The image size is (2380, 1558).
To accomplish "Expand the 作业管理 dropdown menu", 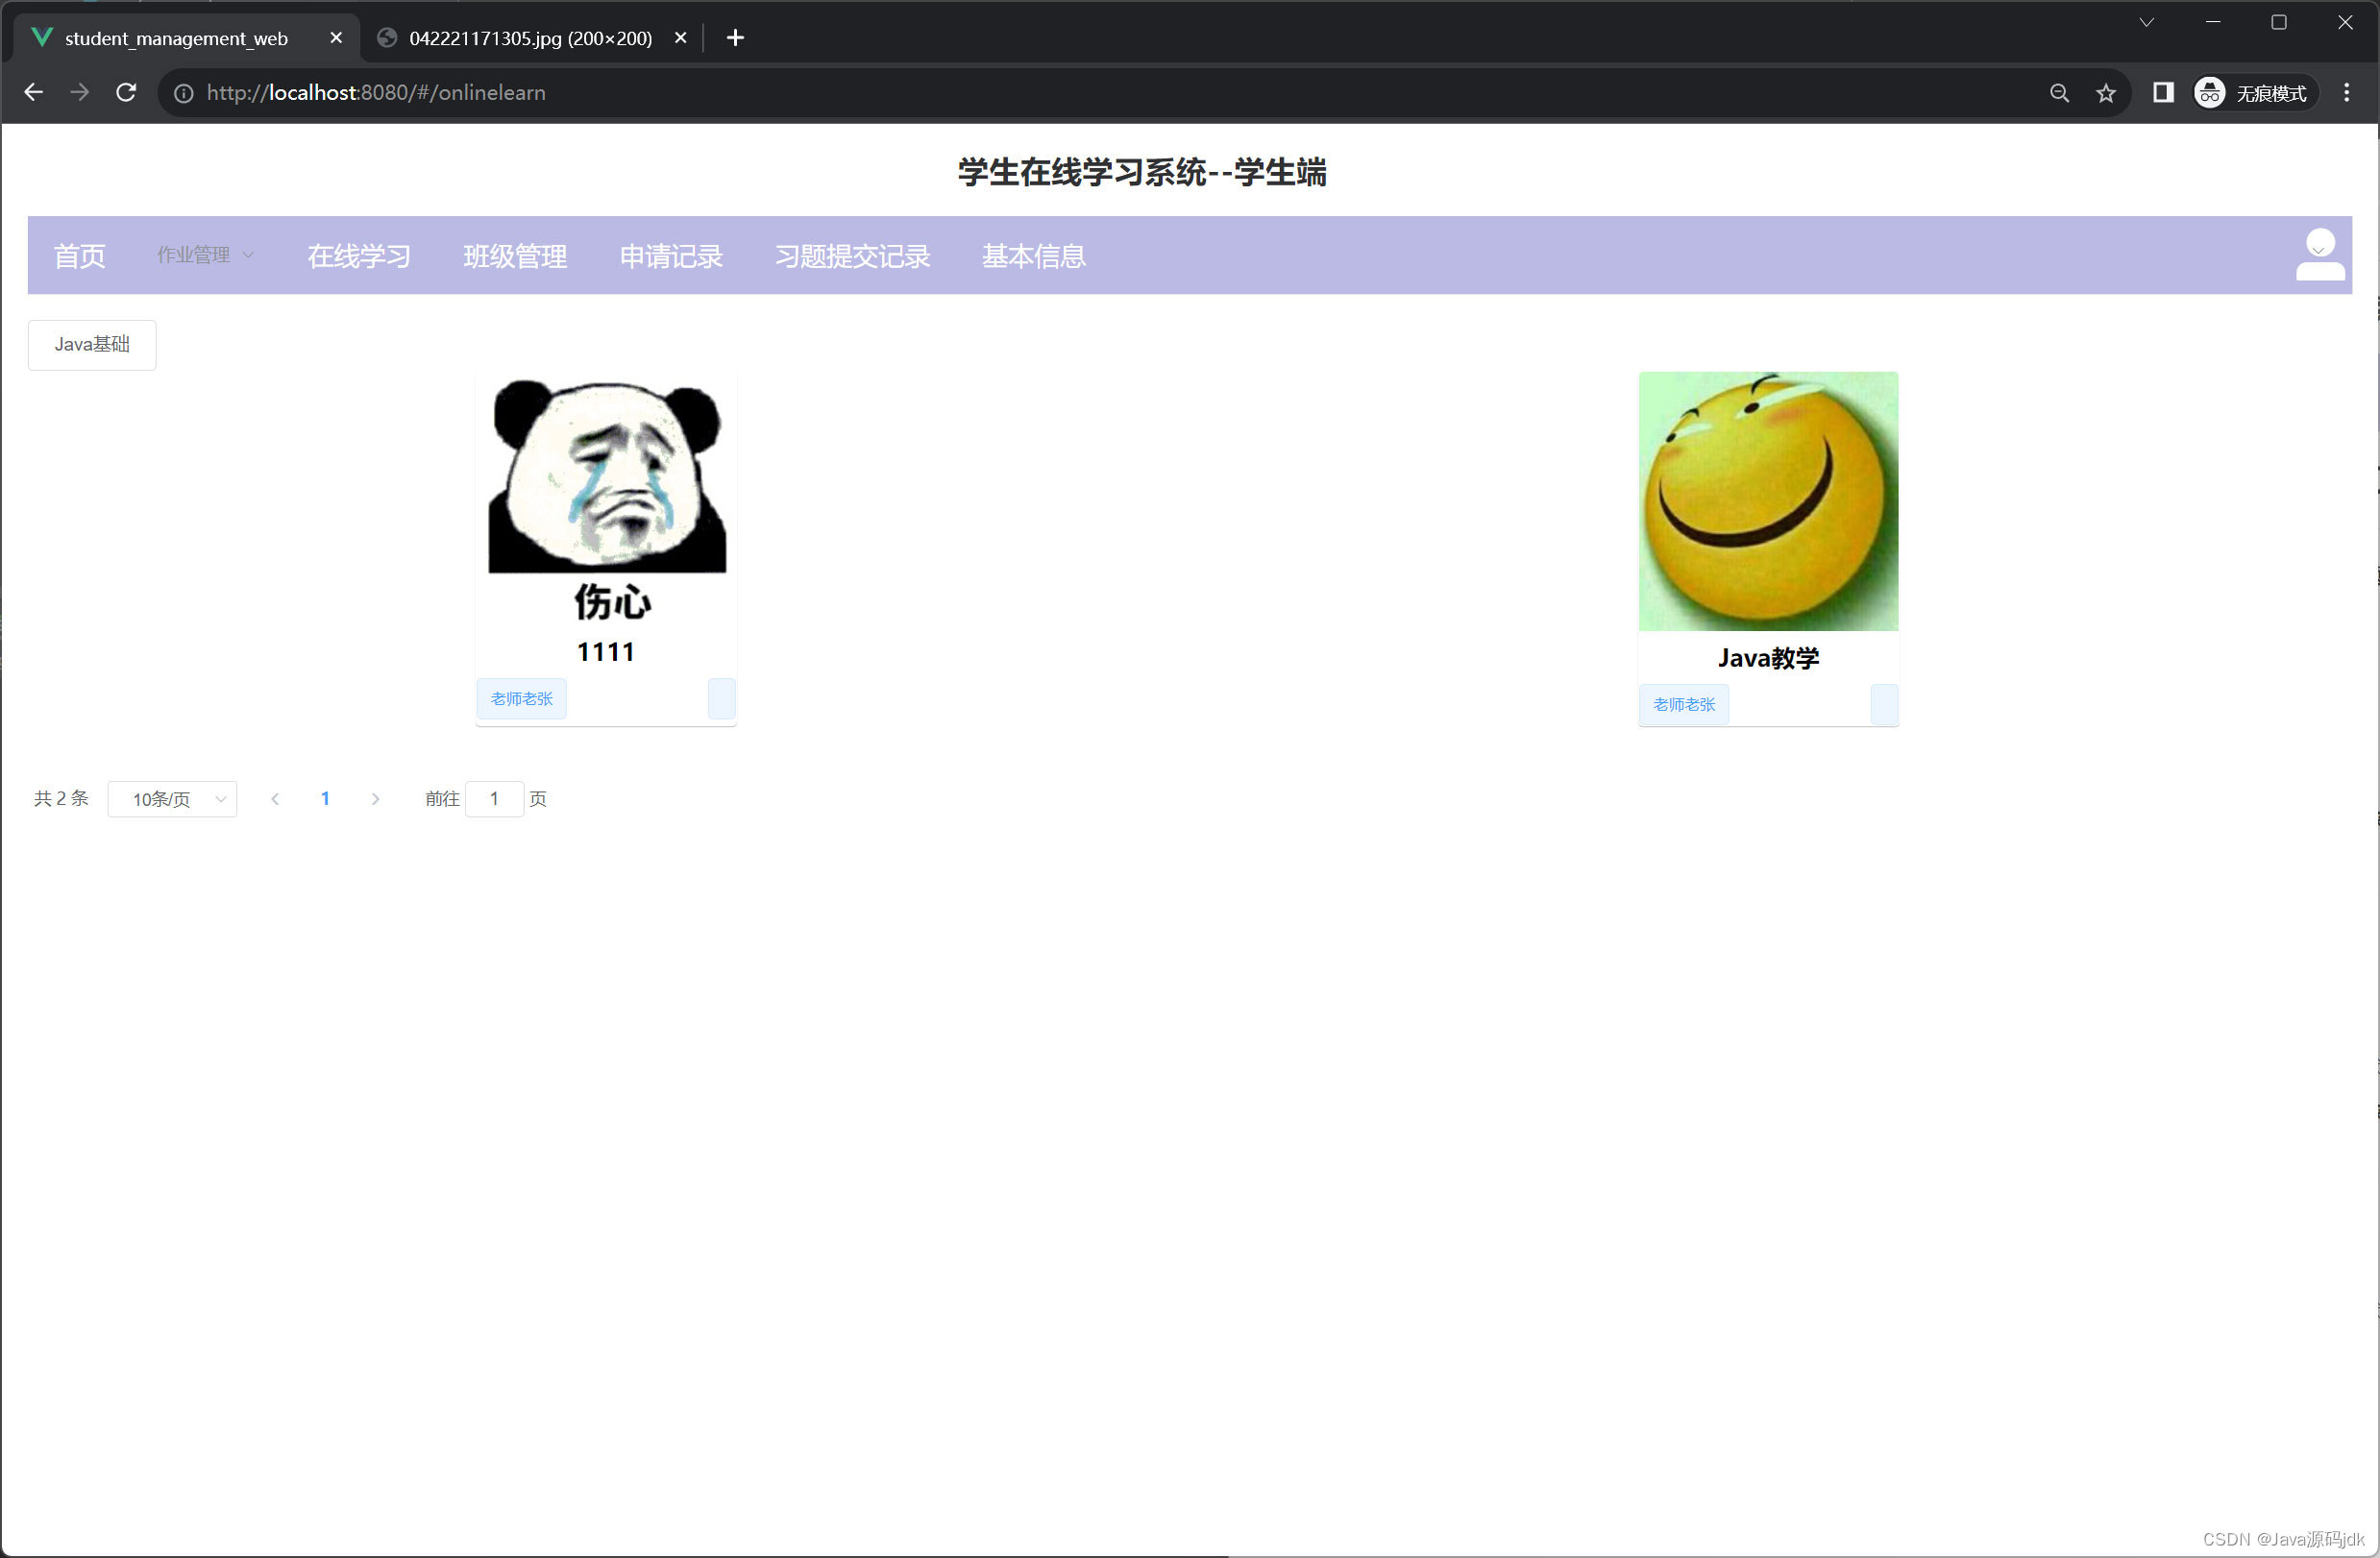I will [205, 256].
